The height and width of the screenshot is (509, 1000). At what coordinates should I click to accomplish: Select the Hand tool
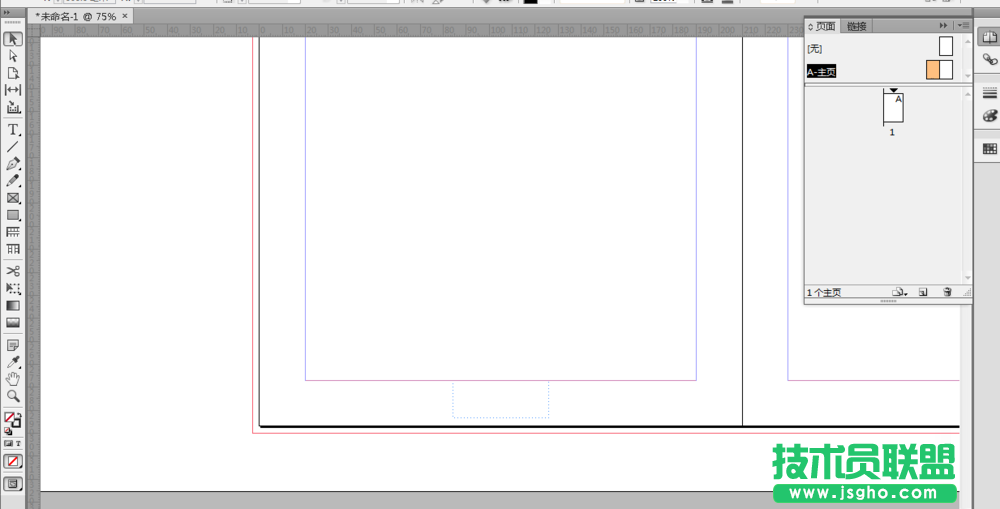click(x=13, y=379)
